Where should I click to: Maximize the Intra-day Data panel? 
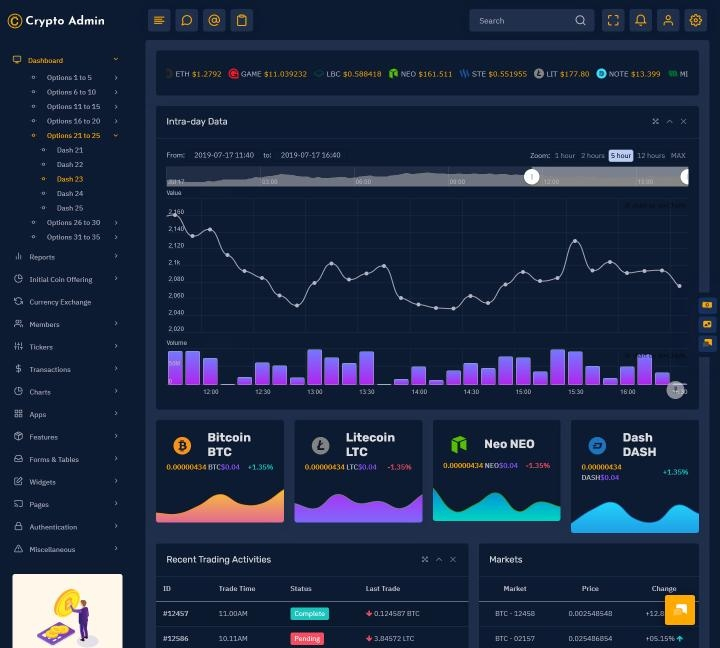655,121
